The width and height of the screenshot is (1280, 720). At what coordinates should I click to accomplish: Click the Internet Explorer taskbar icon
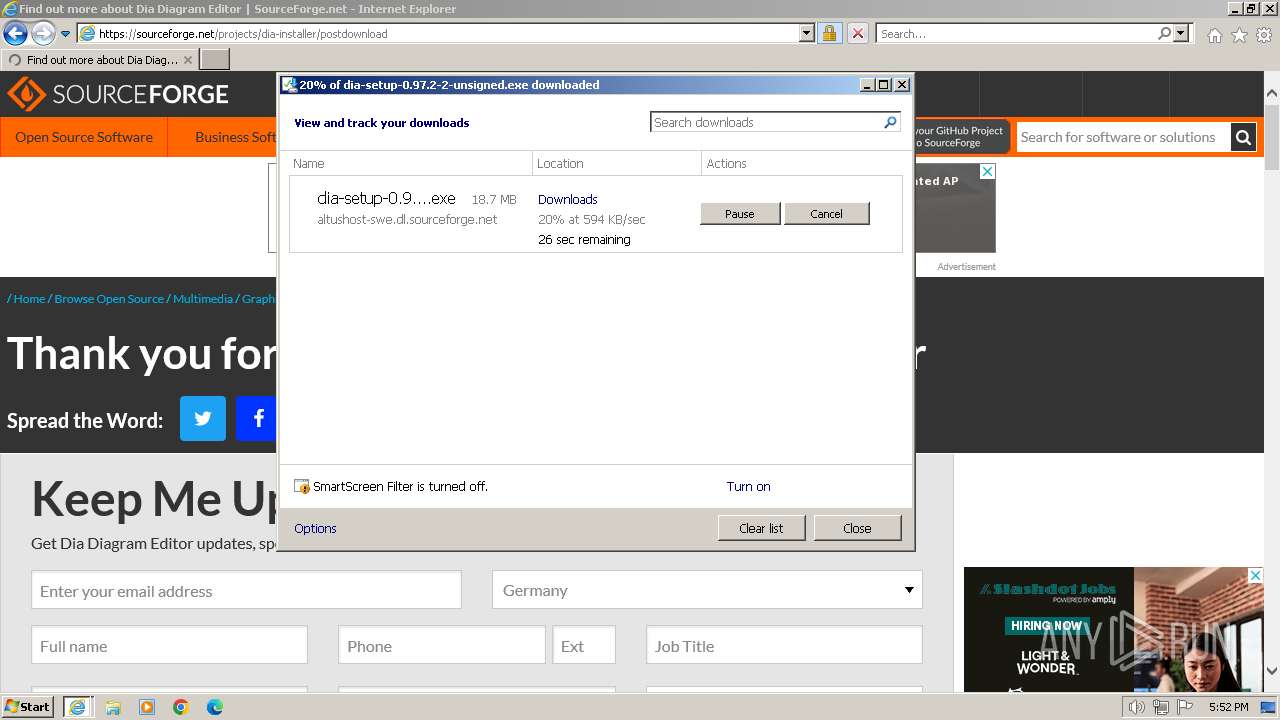(x=77, y=706)
